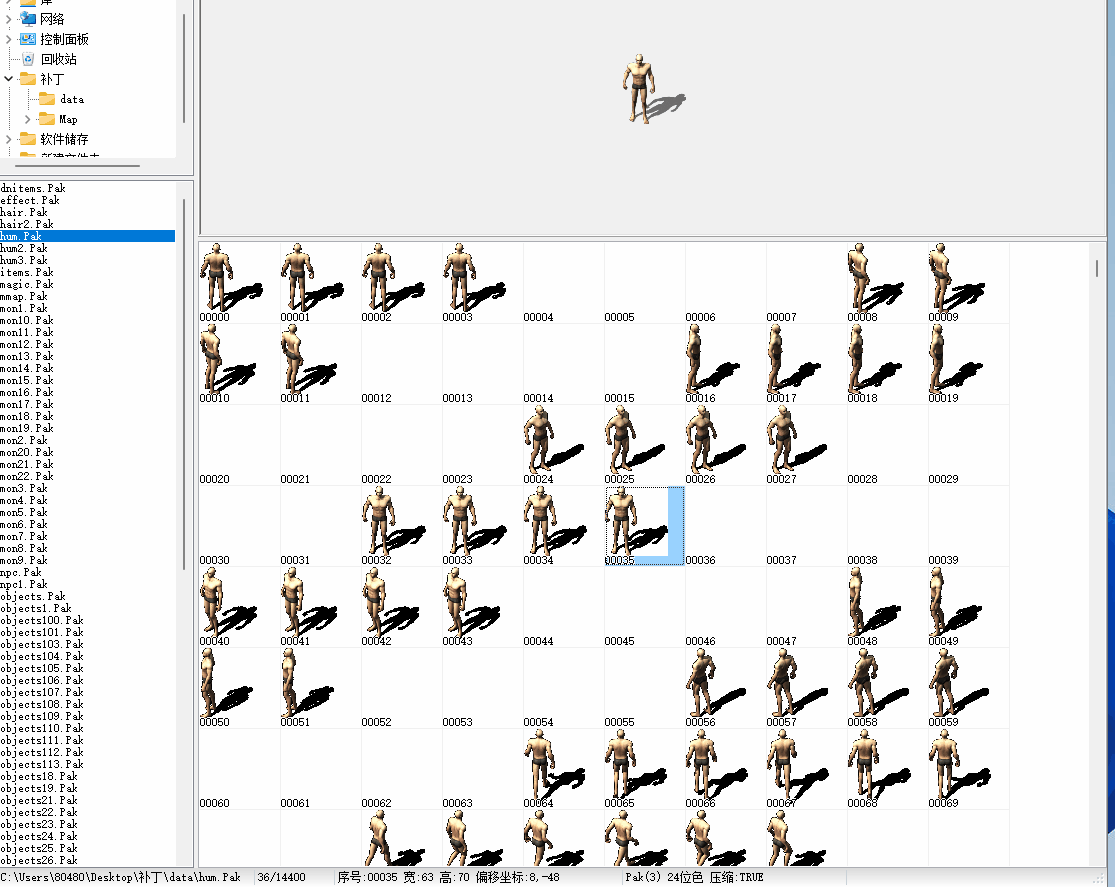
Task: Click the selected hum.Pak entry
Action: tap(87, 236)
